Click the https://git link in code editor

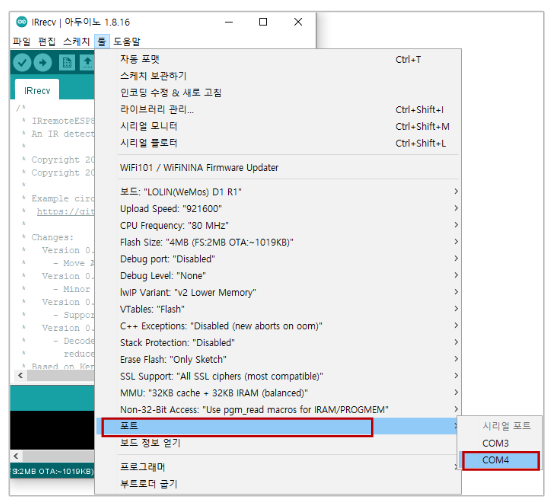[x=66, y=212]
